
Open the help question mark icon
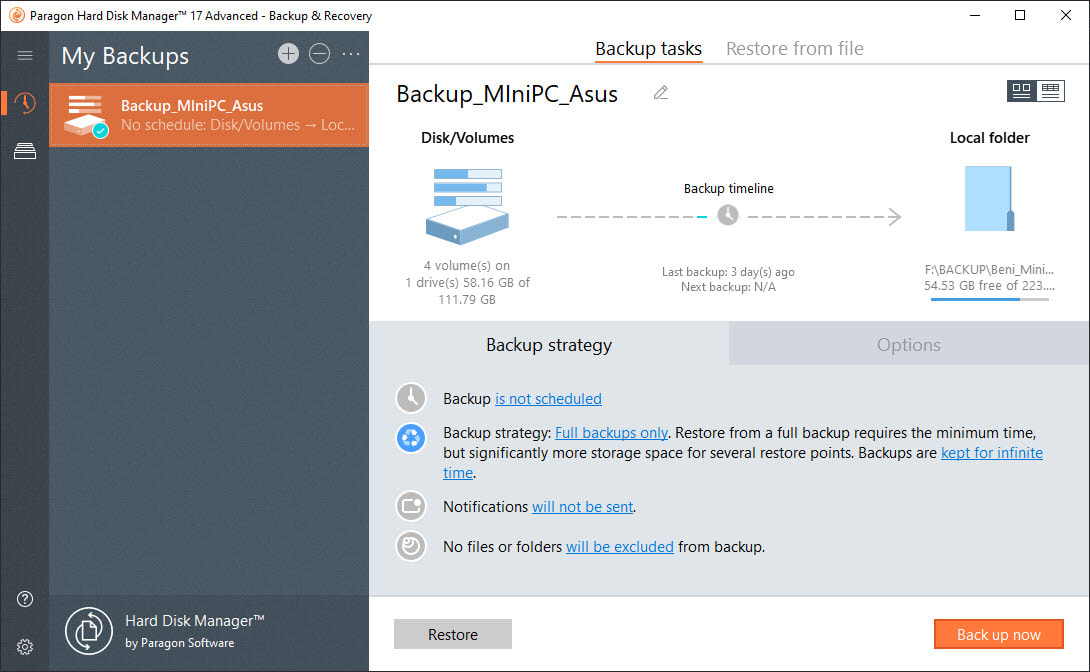25,599
